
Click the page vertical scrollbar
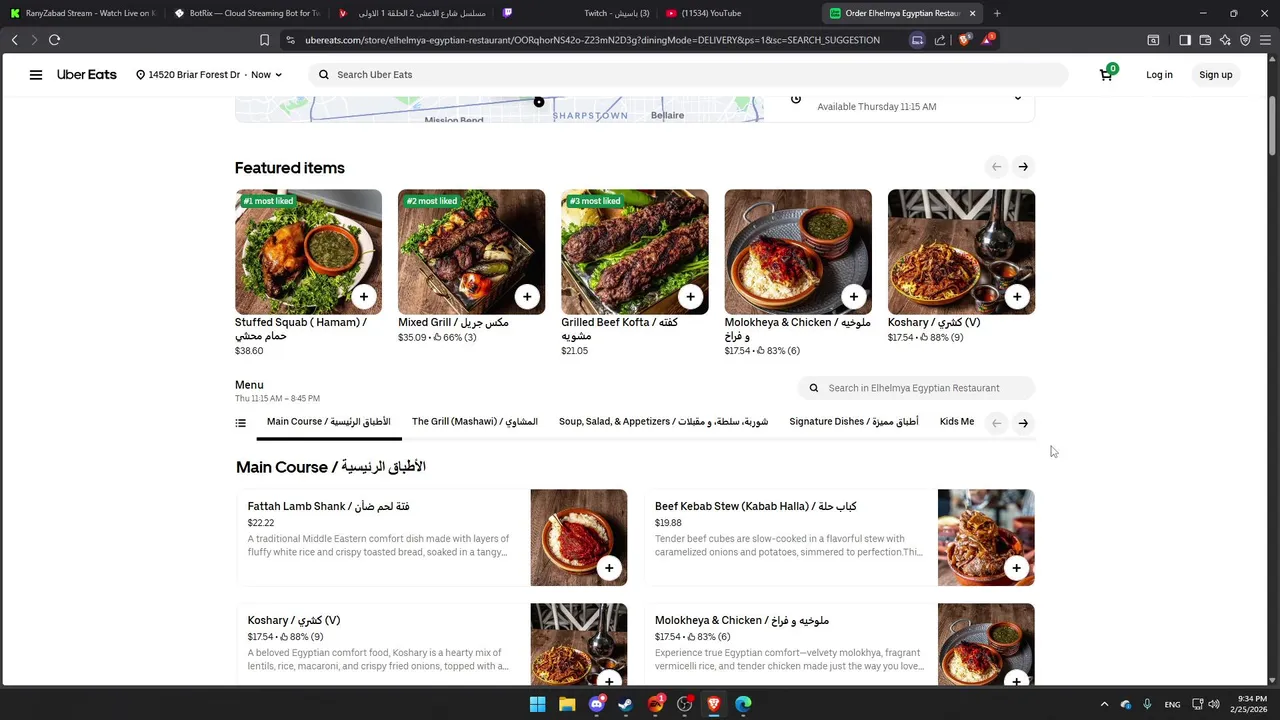1273,125
